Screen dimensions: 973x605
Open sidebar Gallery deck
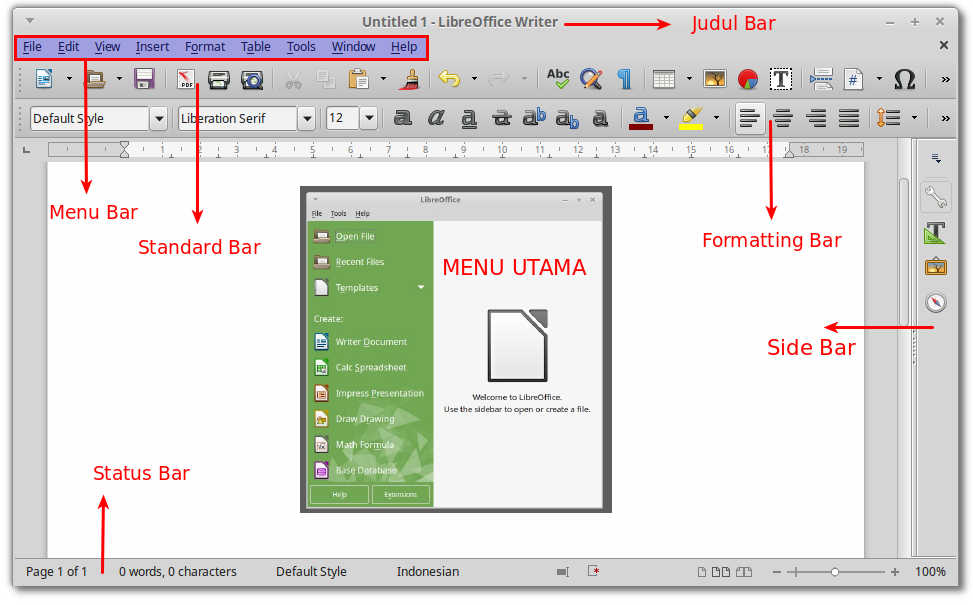pos(935,267)
